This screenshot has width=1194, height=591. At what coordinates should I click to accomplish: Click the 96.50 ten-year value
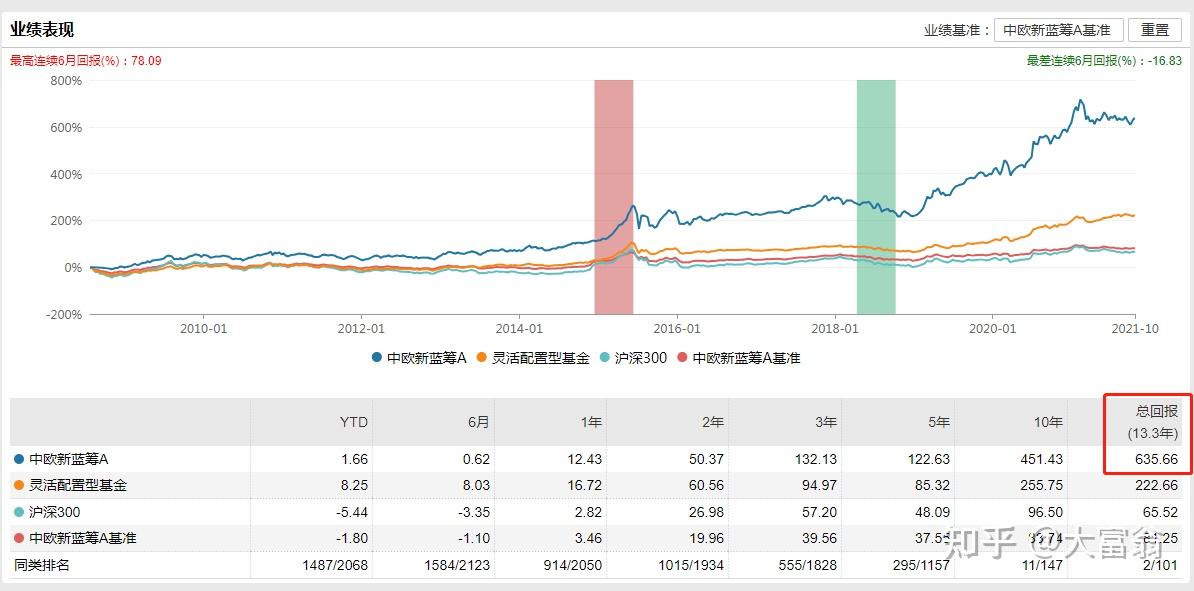pos(1045,512)
